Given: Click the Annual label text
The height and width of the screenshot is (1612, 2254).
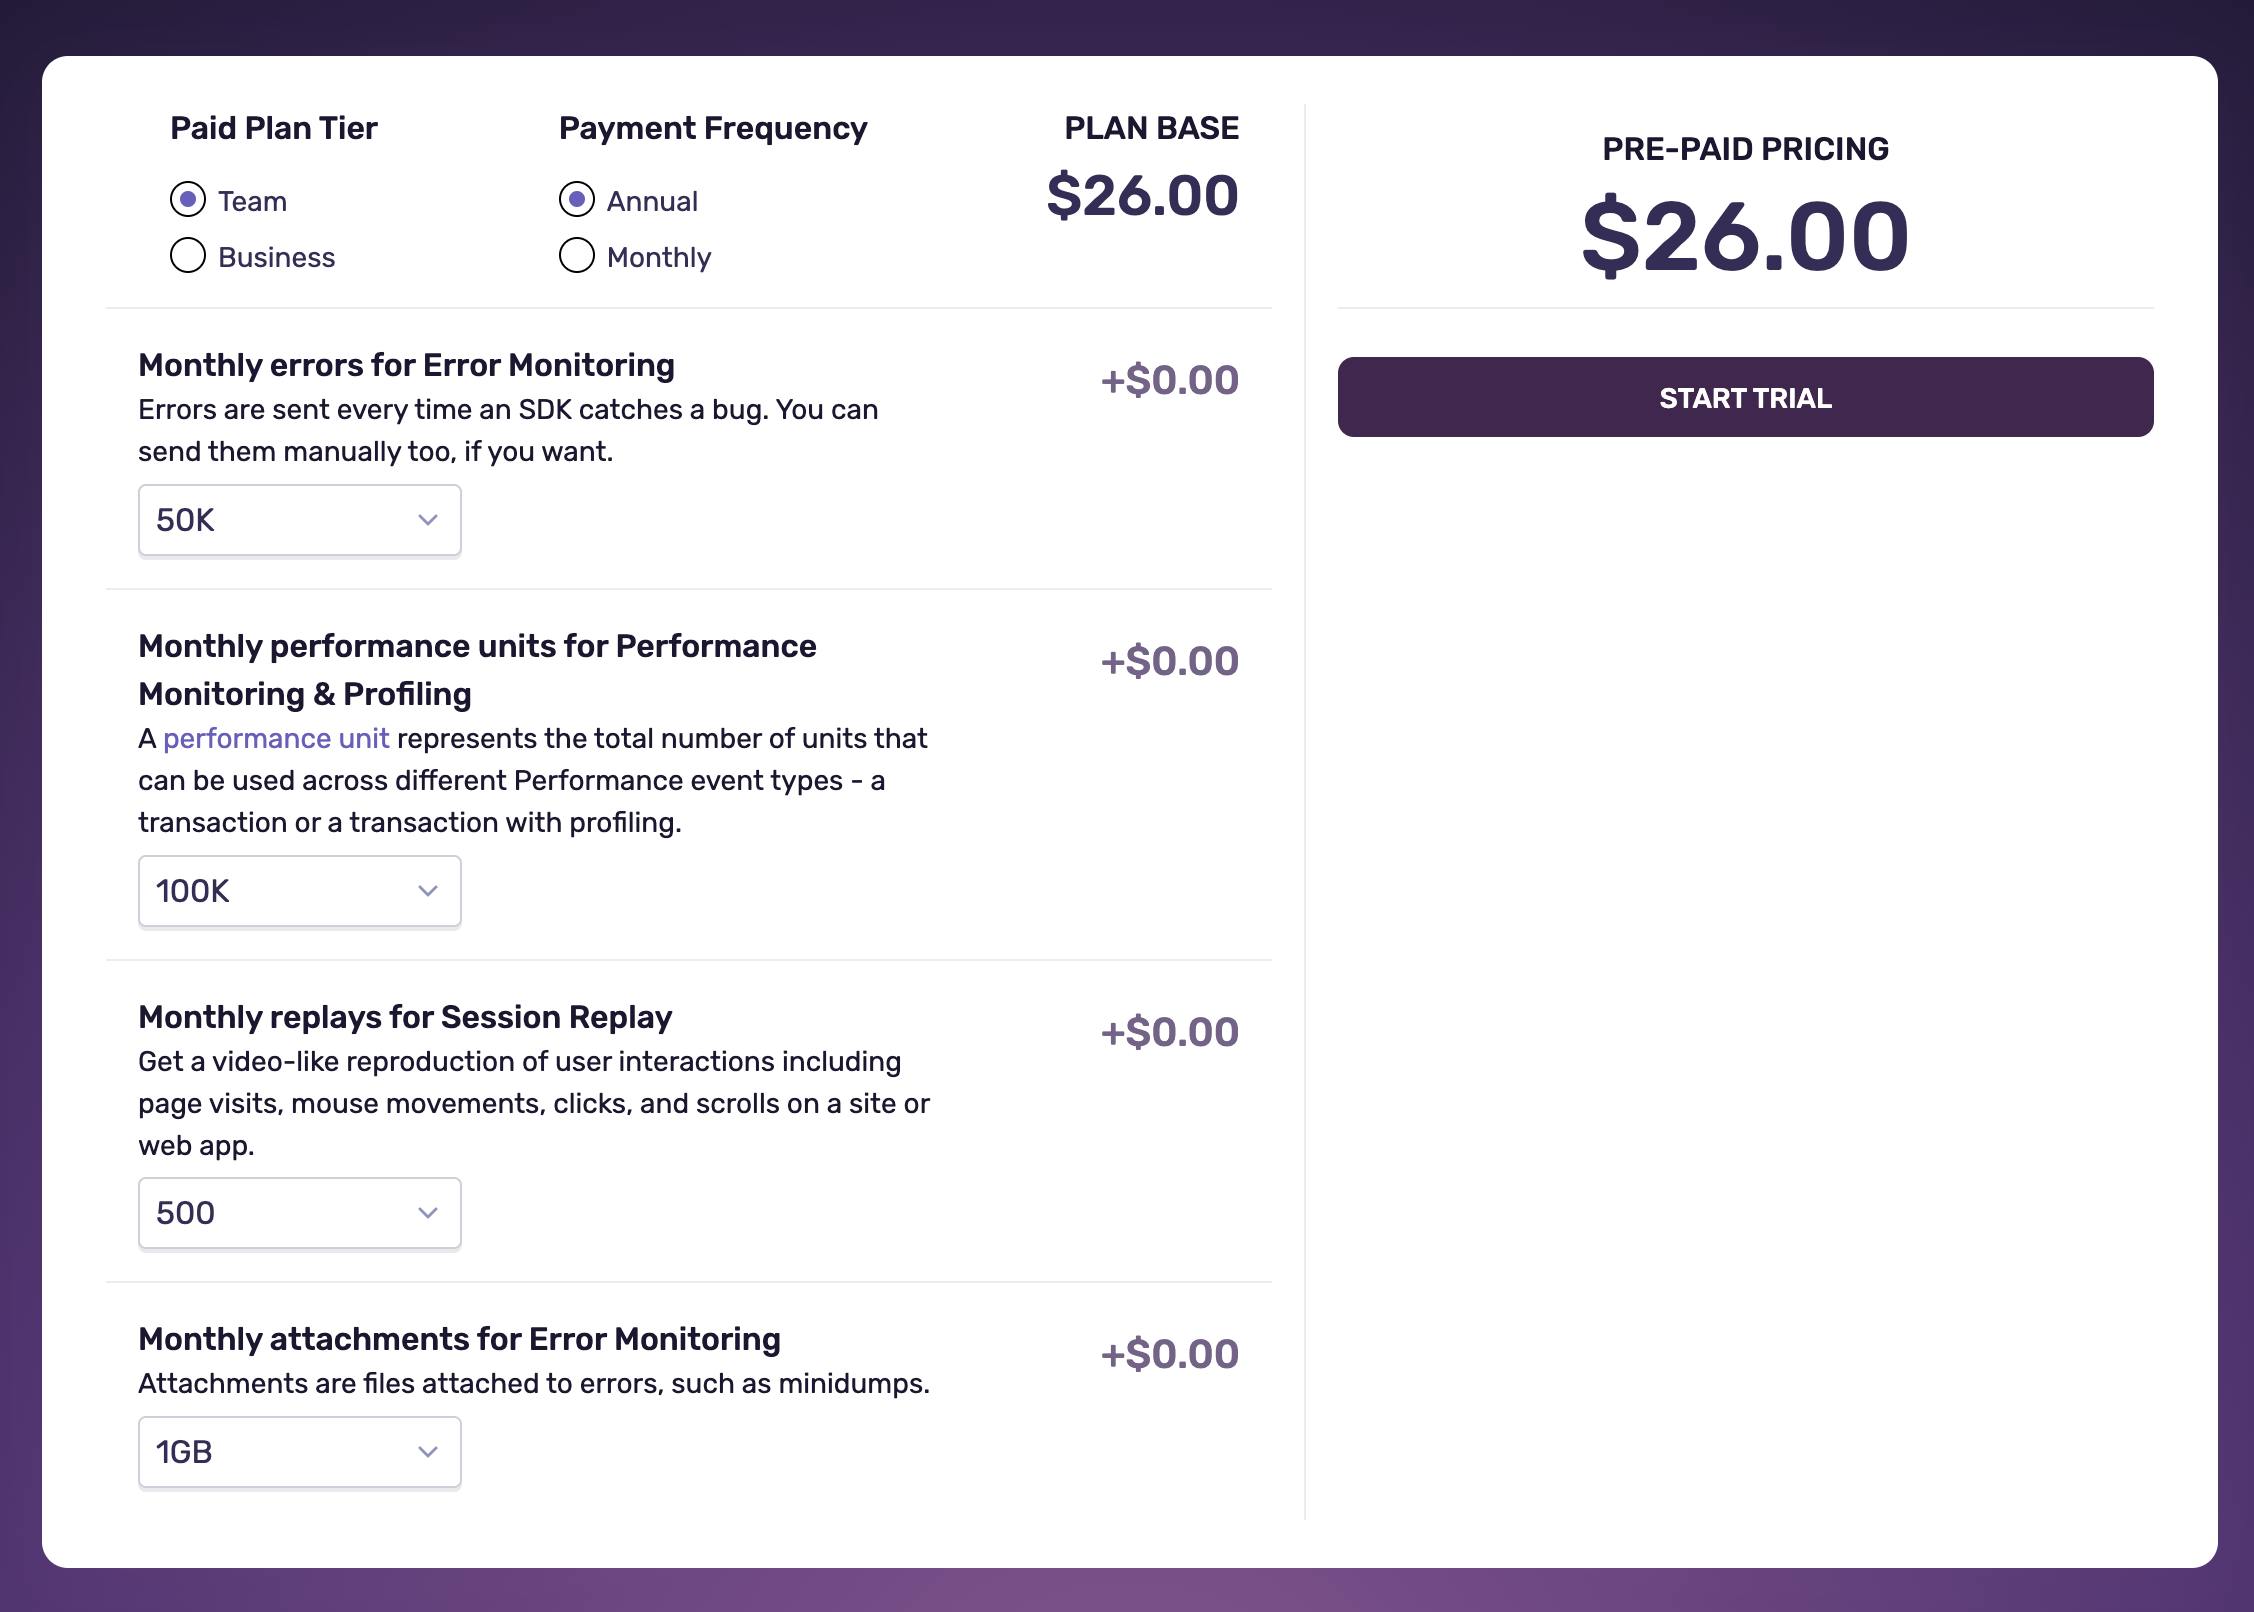Looking at the screenshot, I should click(652, 202).
